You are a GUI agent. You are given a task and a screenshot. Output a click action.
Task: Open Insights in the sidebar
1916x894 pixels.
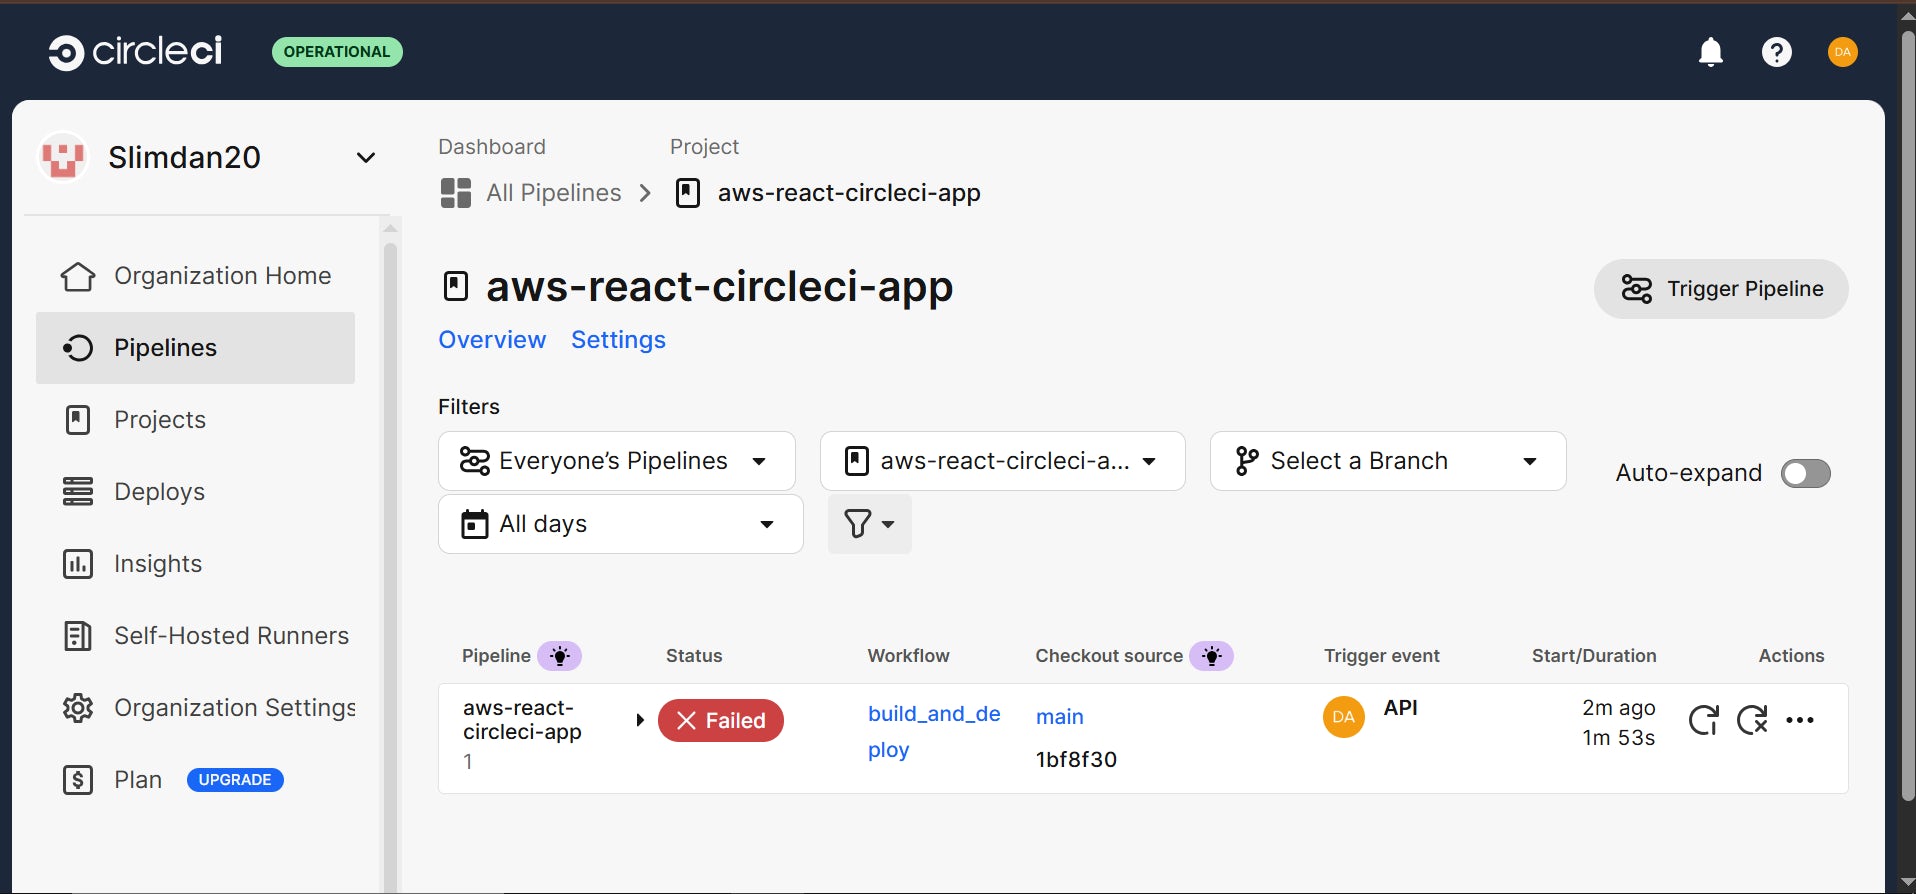point(196,564)
